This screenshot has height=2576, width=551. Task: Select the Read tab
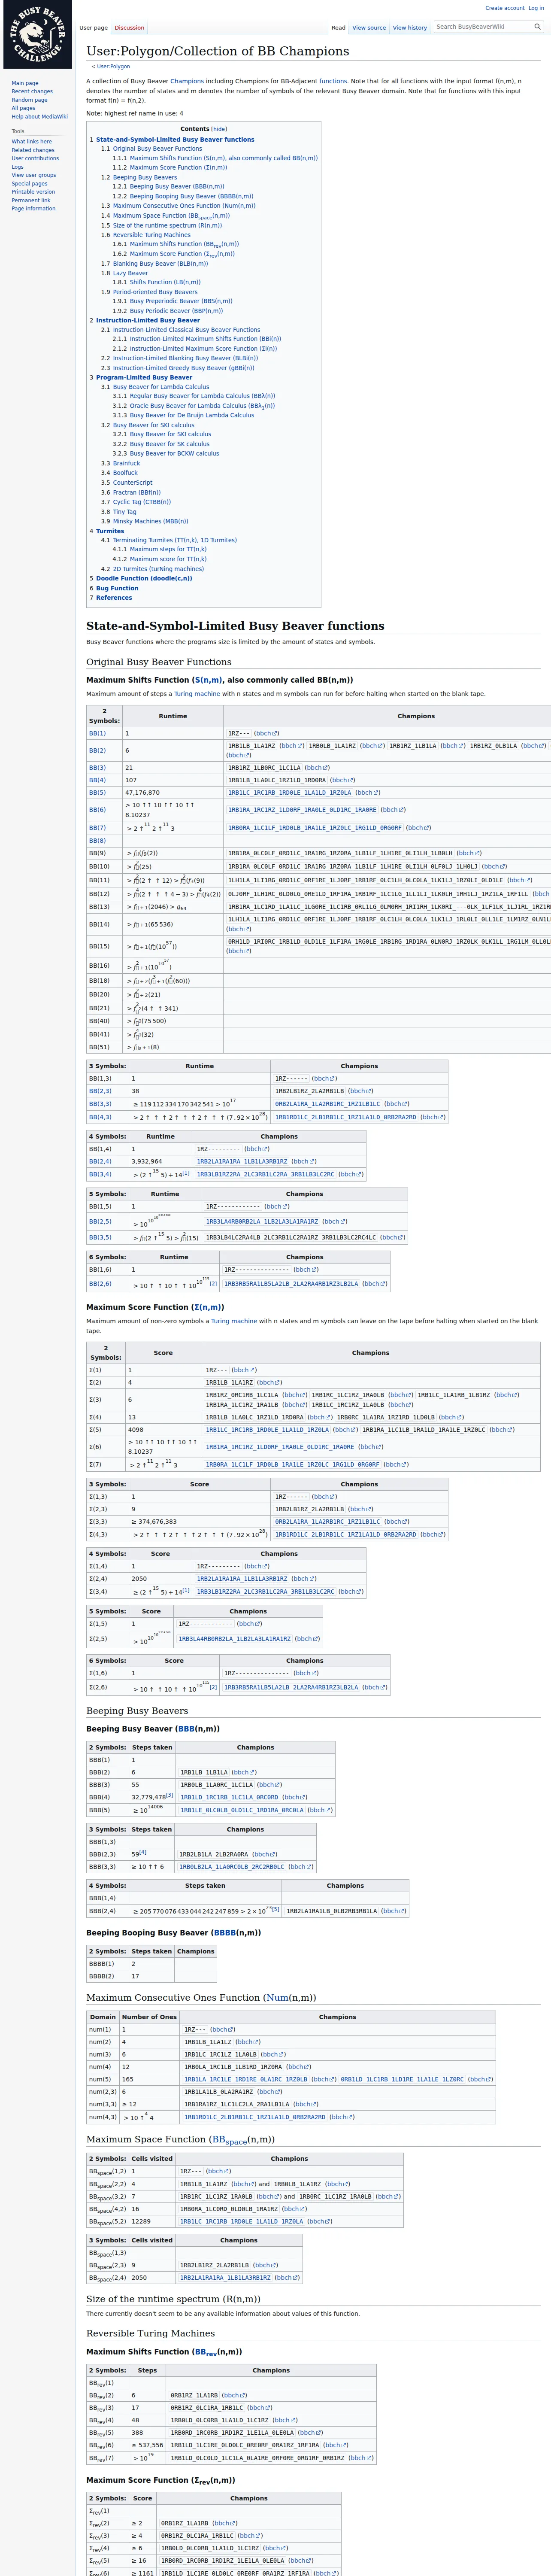coord(339,28)
